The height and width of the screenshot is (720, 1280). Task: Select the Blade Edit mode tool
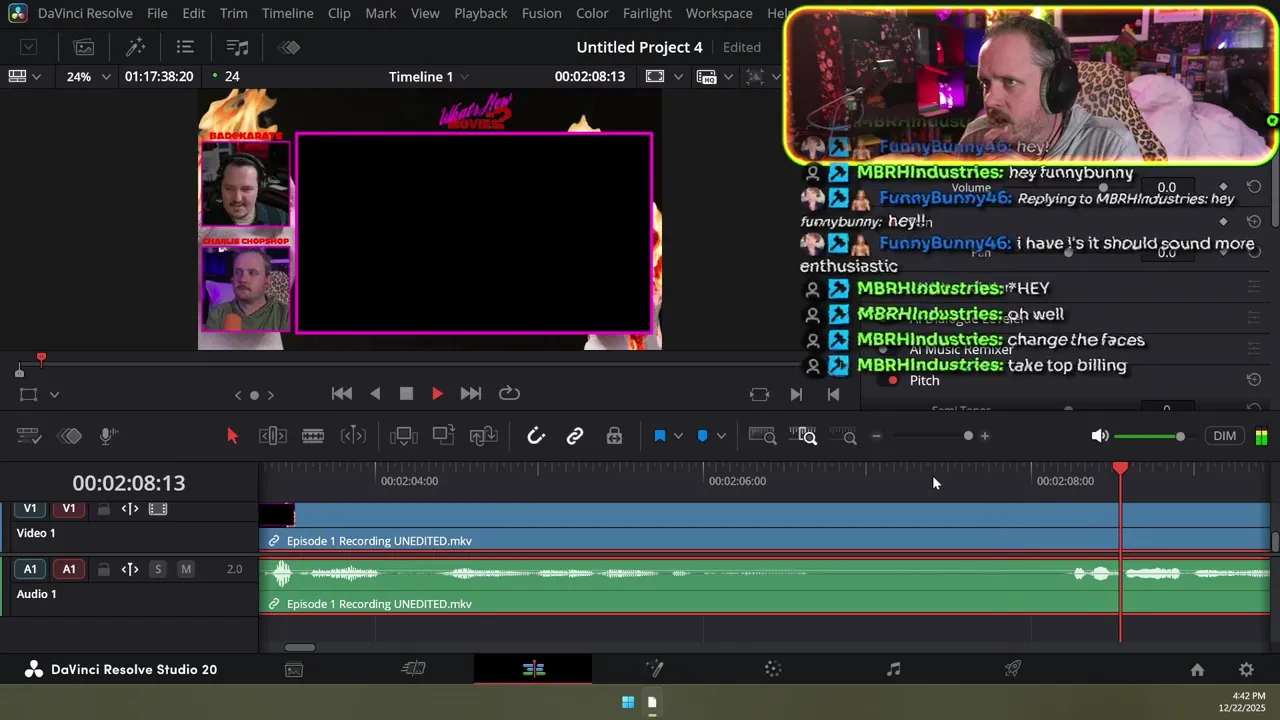tap(353, 436)
